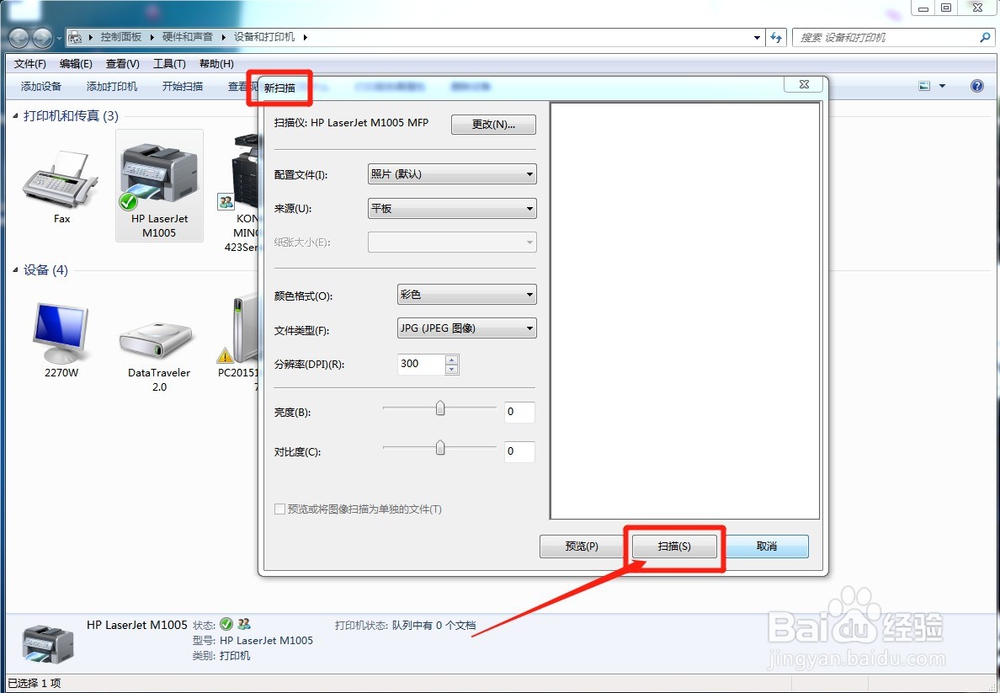
Task: Open the 帮助(H) menu
Action: (216, 64)
